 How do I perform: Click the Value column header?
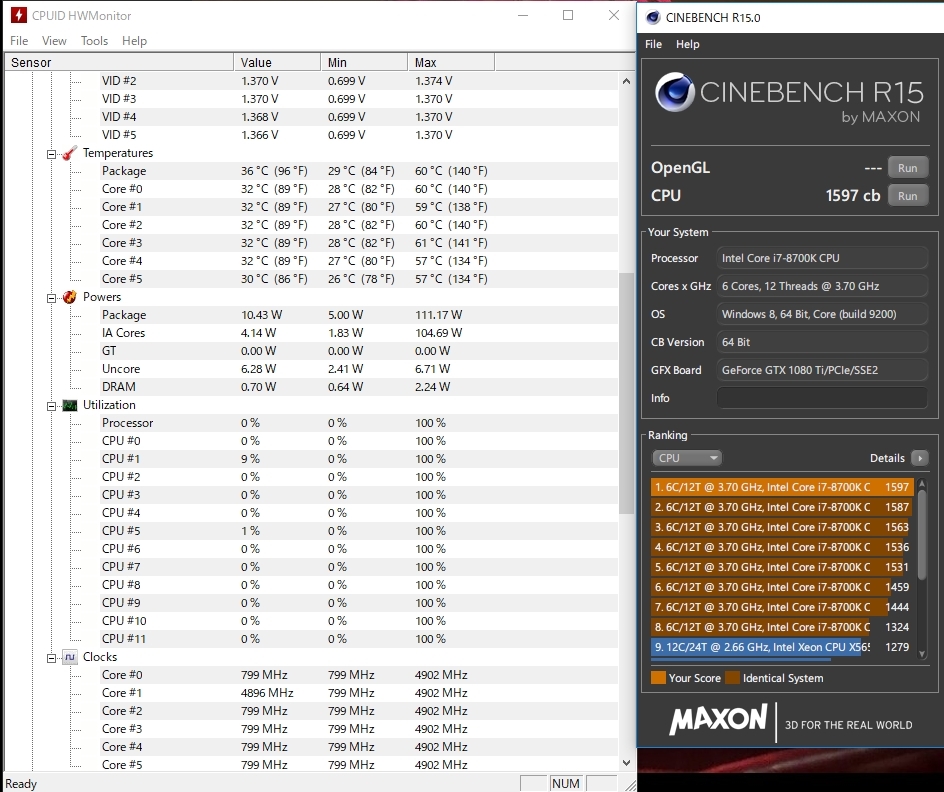pos(277,62)
